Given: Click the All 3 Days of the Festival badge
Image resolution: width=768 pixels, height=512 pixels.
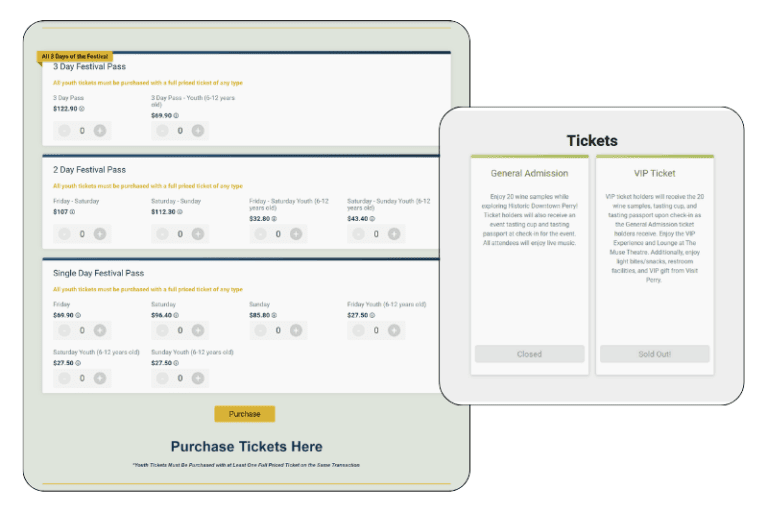Looking at the screenshot, I should pyautogui.click(x=76, y=56).
